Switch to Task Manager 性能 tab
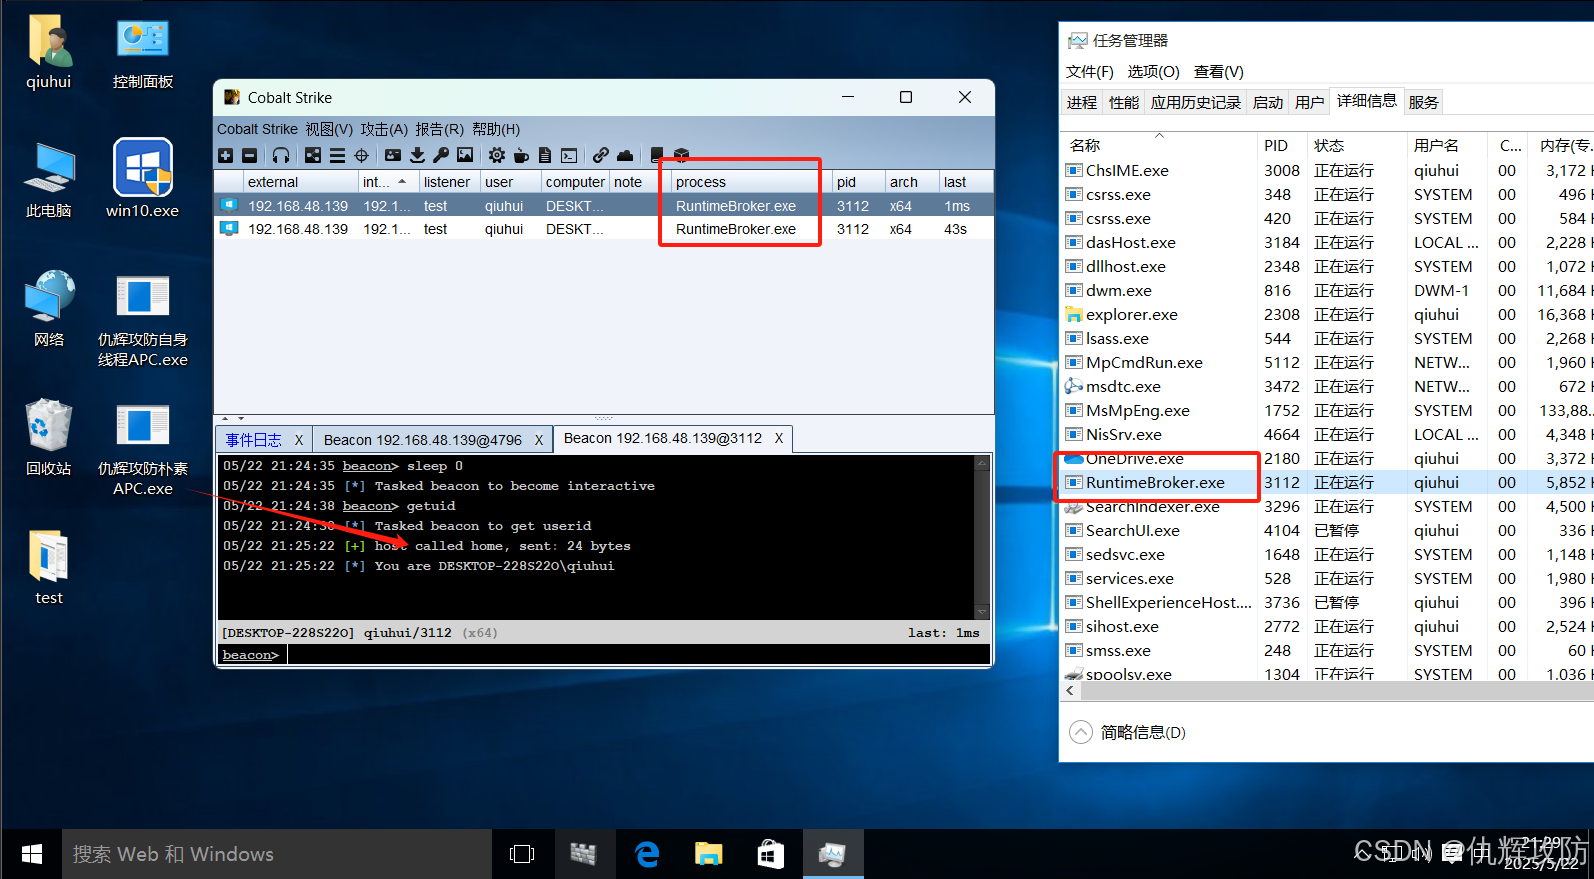 click(1123, 102)
